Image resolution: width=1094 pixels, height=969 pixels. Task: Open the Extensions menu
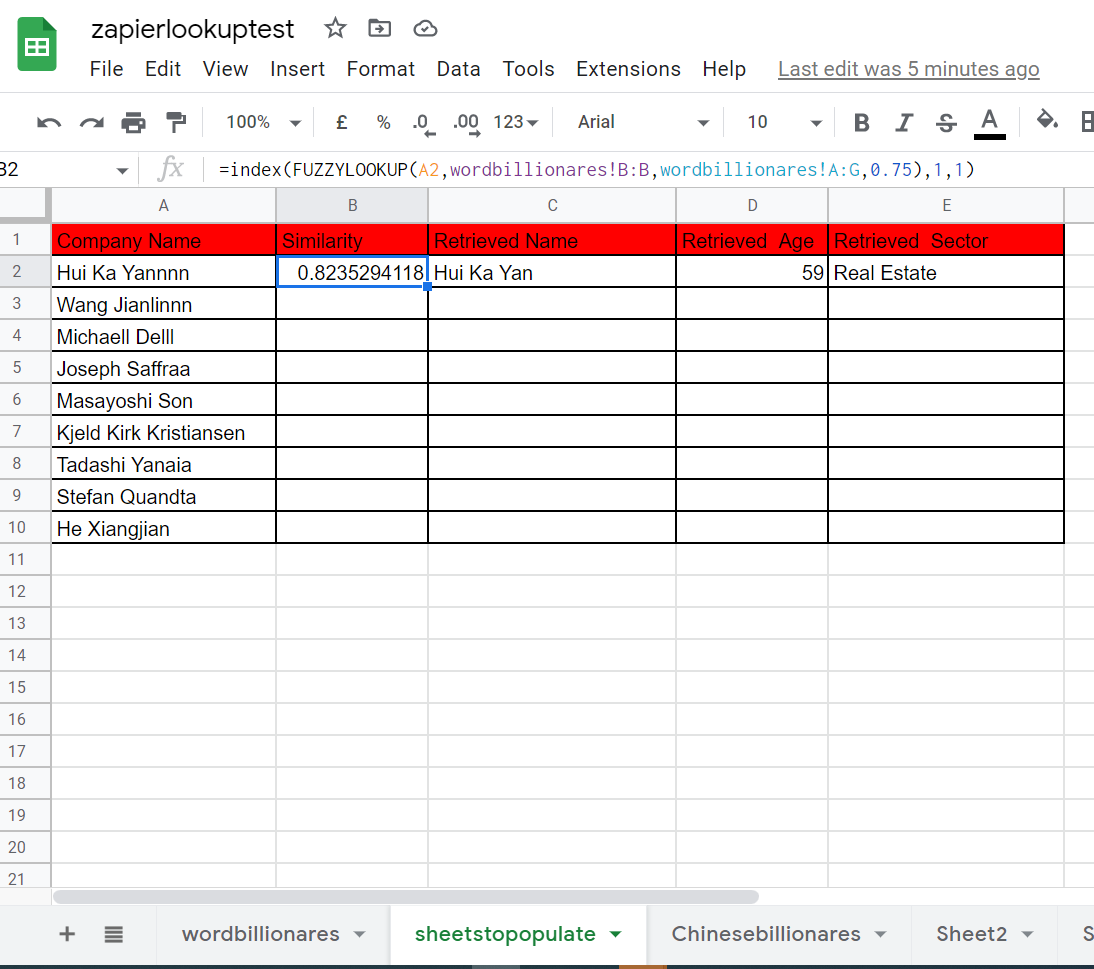[628, 68]
